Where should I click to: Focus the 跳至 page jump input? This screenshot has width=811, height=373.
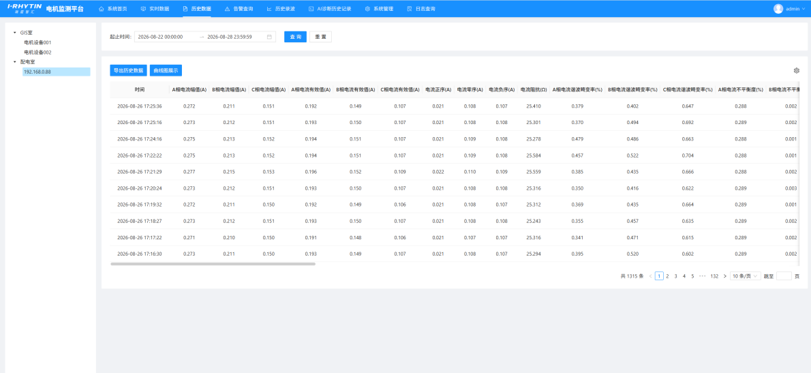[784, 276]
